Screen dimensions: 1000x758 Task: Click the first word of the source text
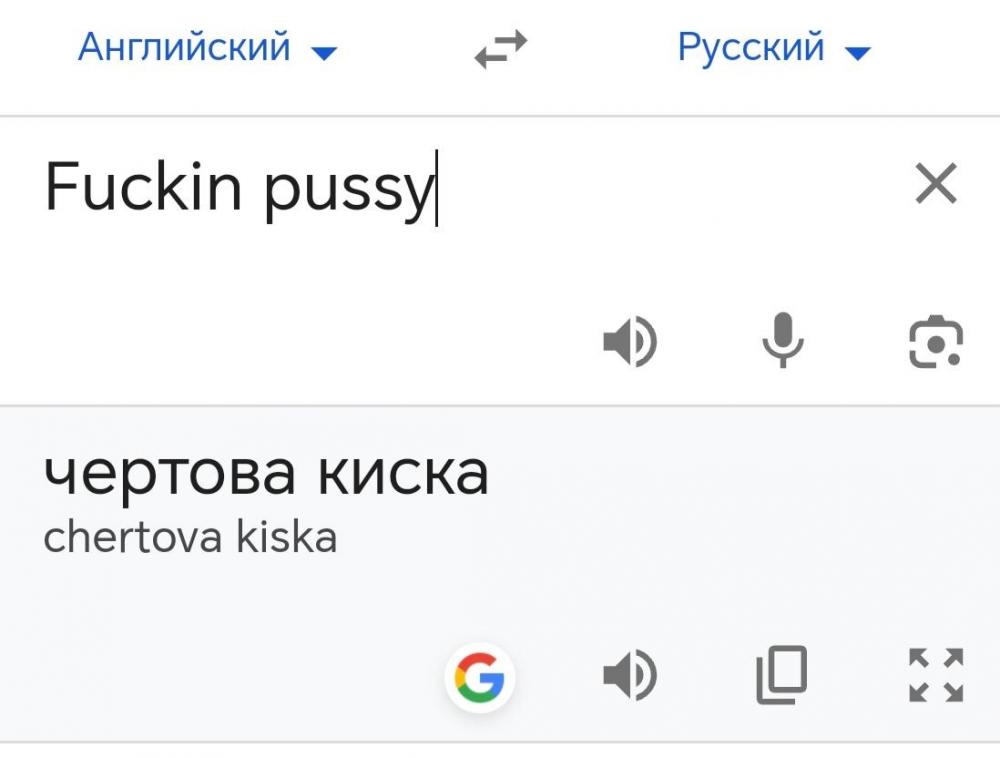[x=143, y=187]
